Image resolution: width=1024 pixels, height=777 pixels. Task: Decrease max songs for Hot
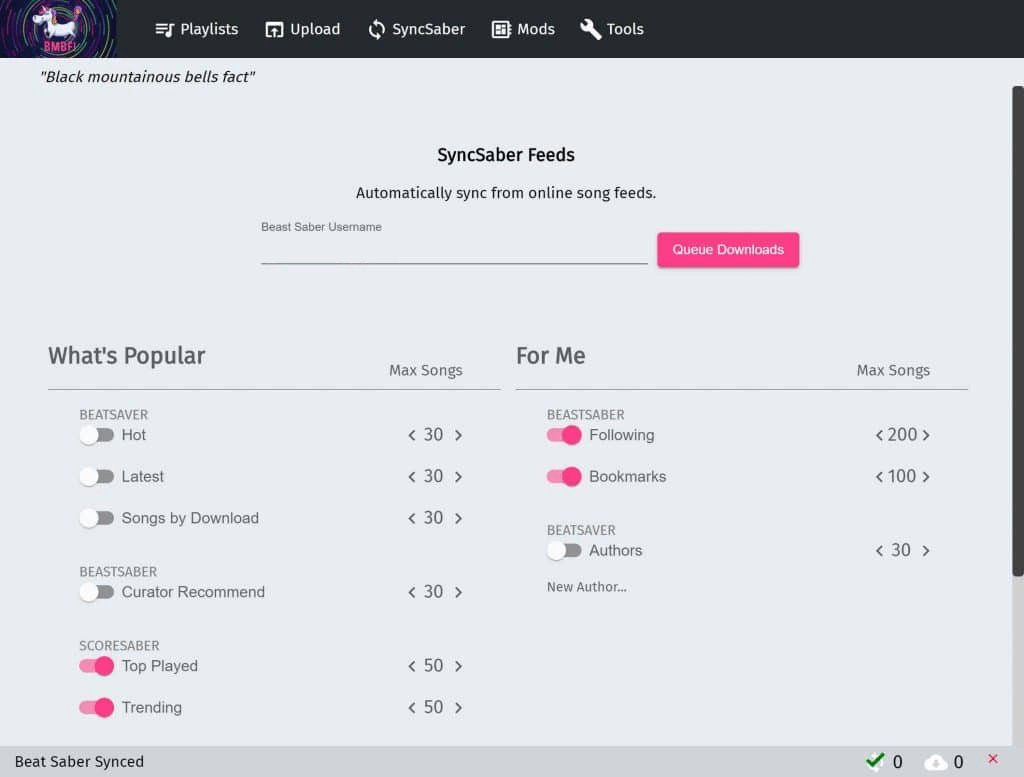(411, 436)
